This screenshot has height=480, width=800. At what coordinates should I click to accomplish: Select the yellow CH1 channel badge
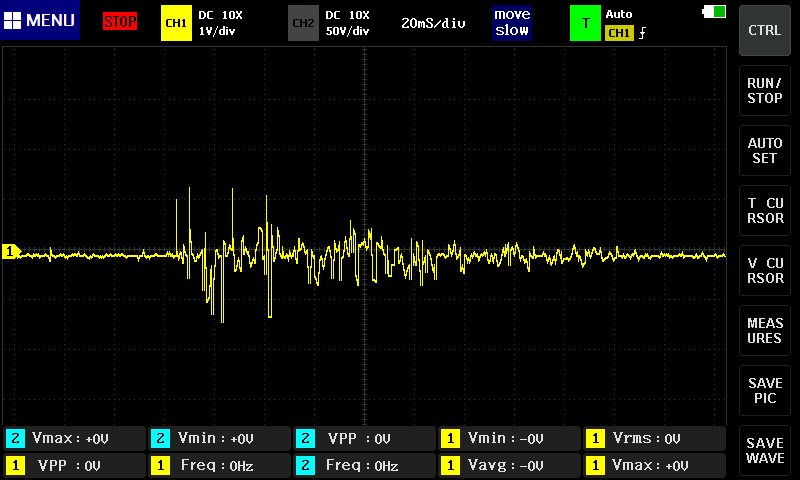coord(175,22)
